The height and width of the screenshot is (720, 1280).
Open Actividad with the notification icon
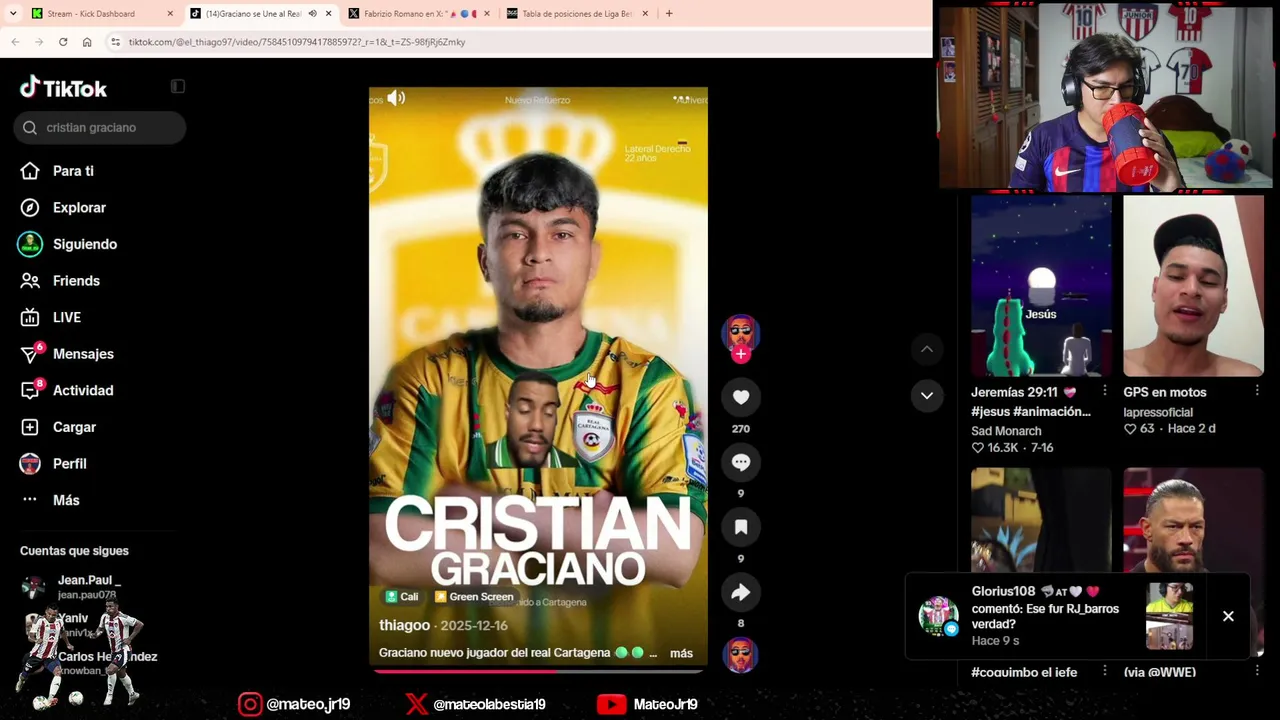pos(31,390)
